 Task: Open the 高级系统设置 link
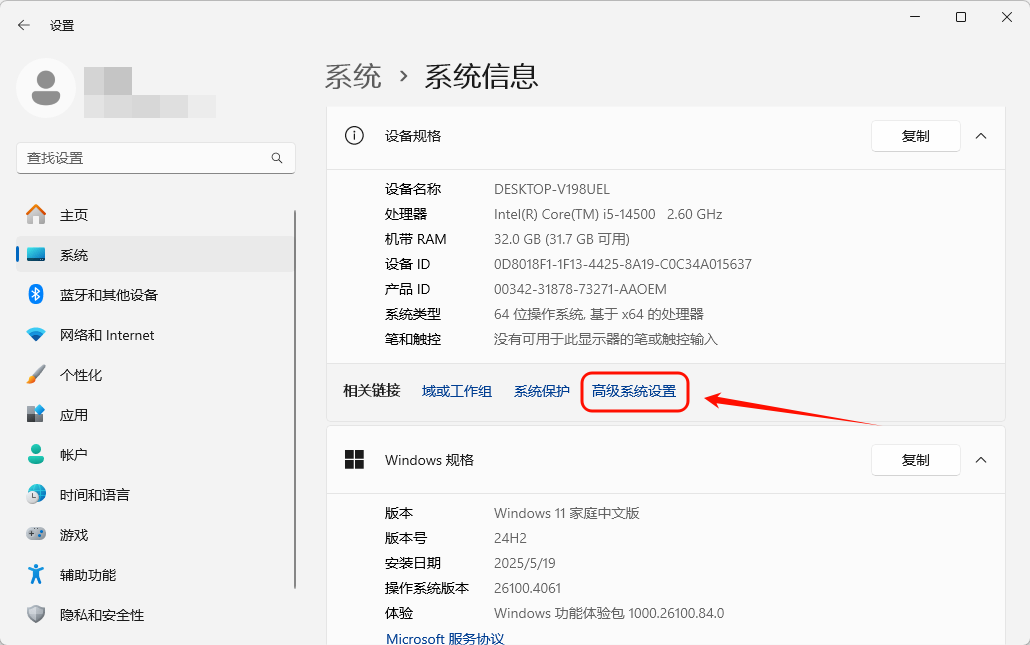point(634,391)
